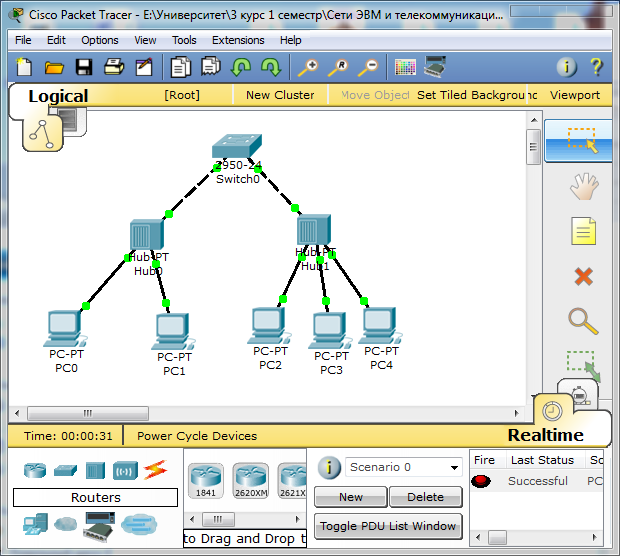Select the Delete red X tool
This screenshot has height=556, width=620.
[x=584, y=276]
